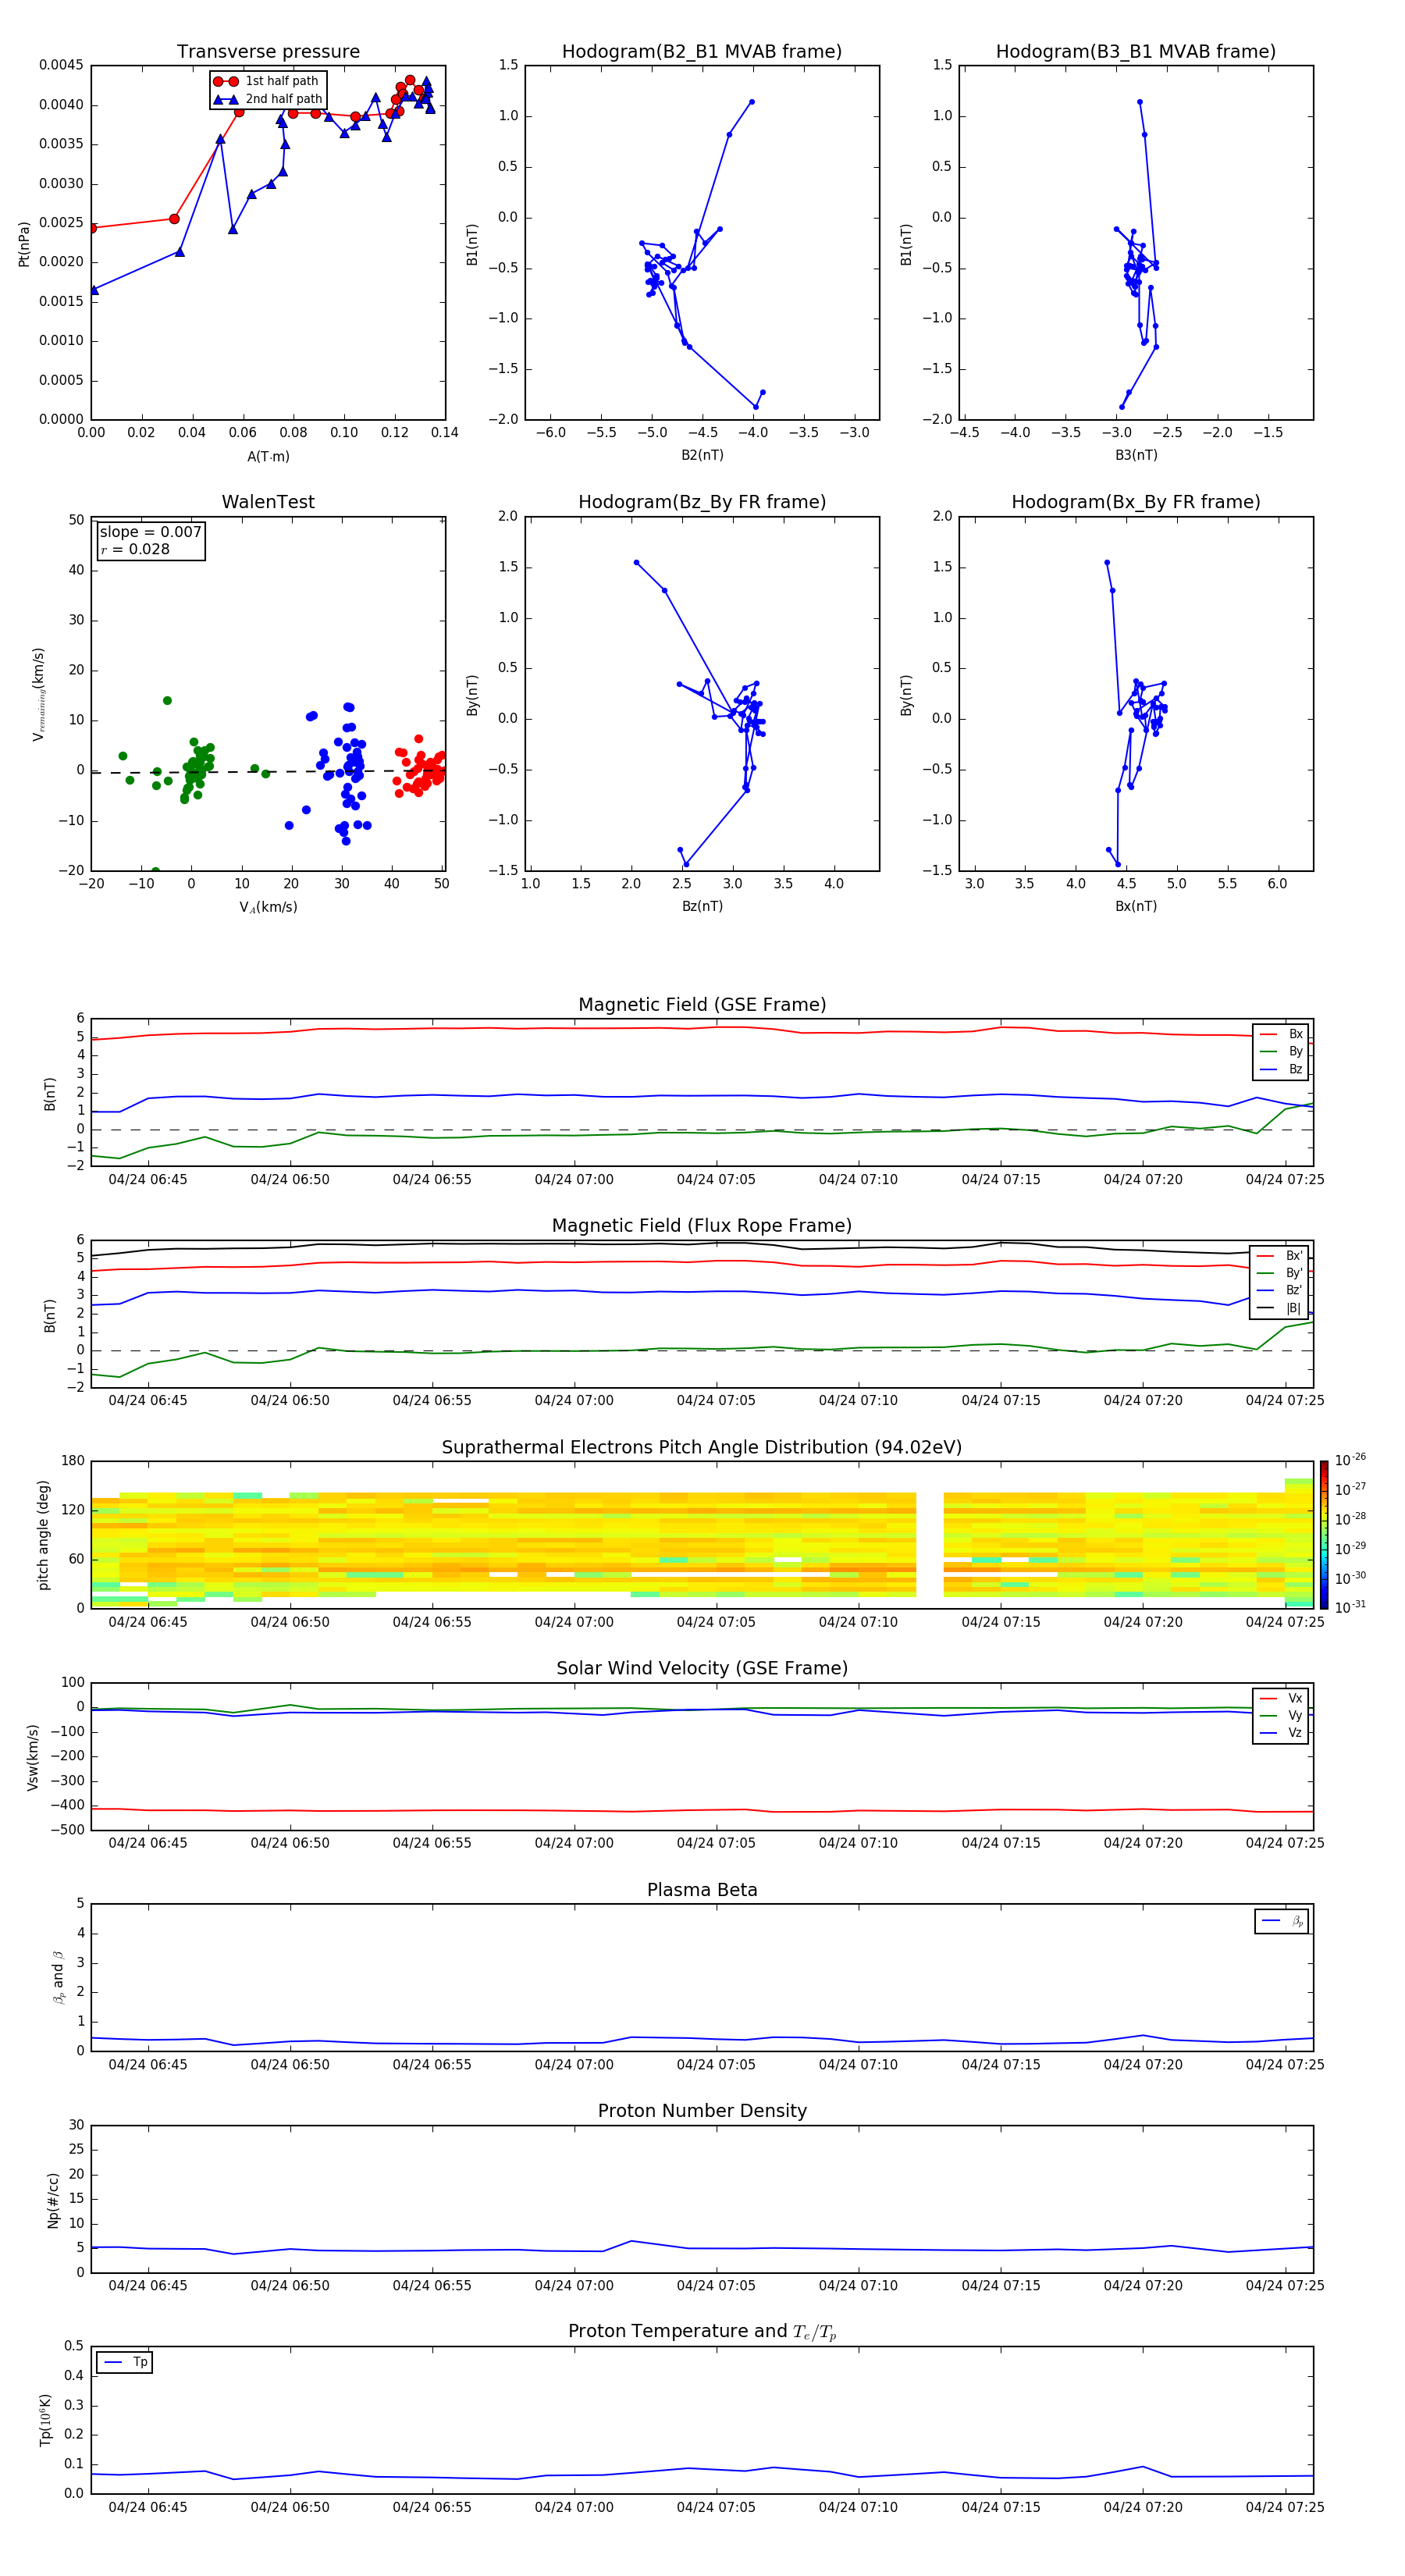The image size is (1405, 2576).
Task: Click the "Proton Number Density" title
Action: 702,2111
